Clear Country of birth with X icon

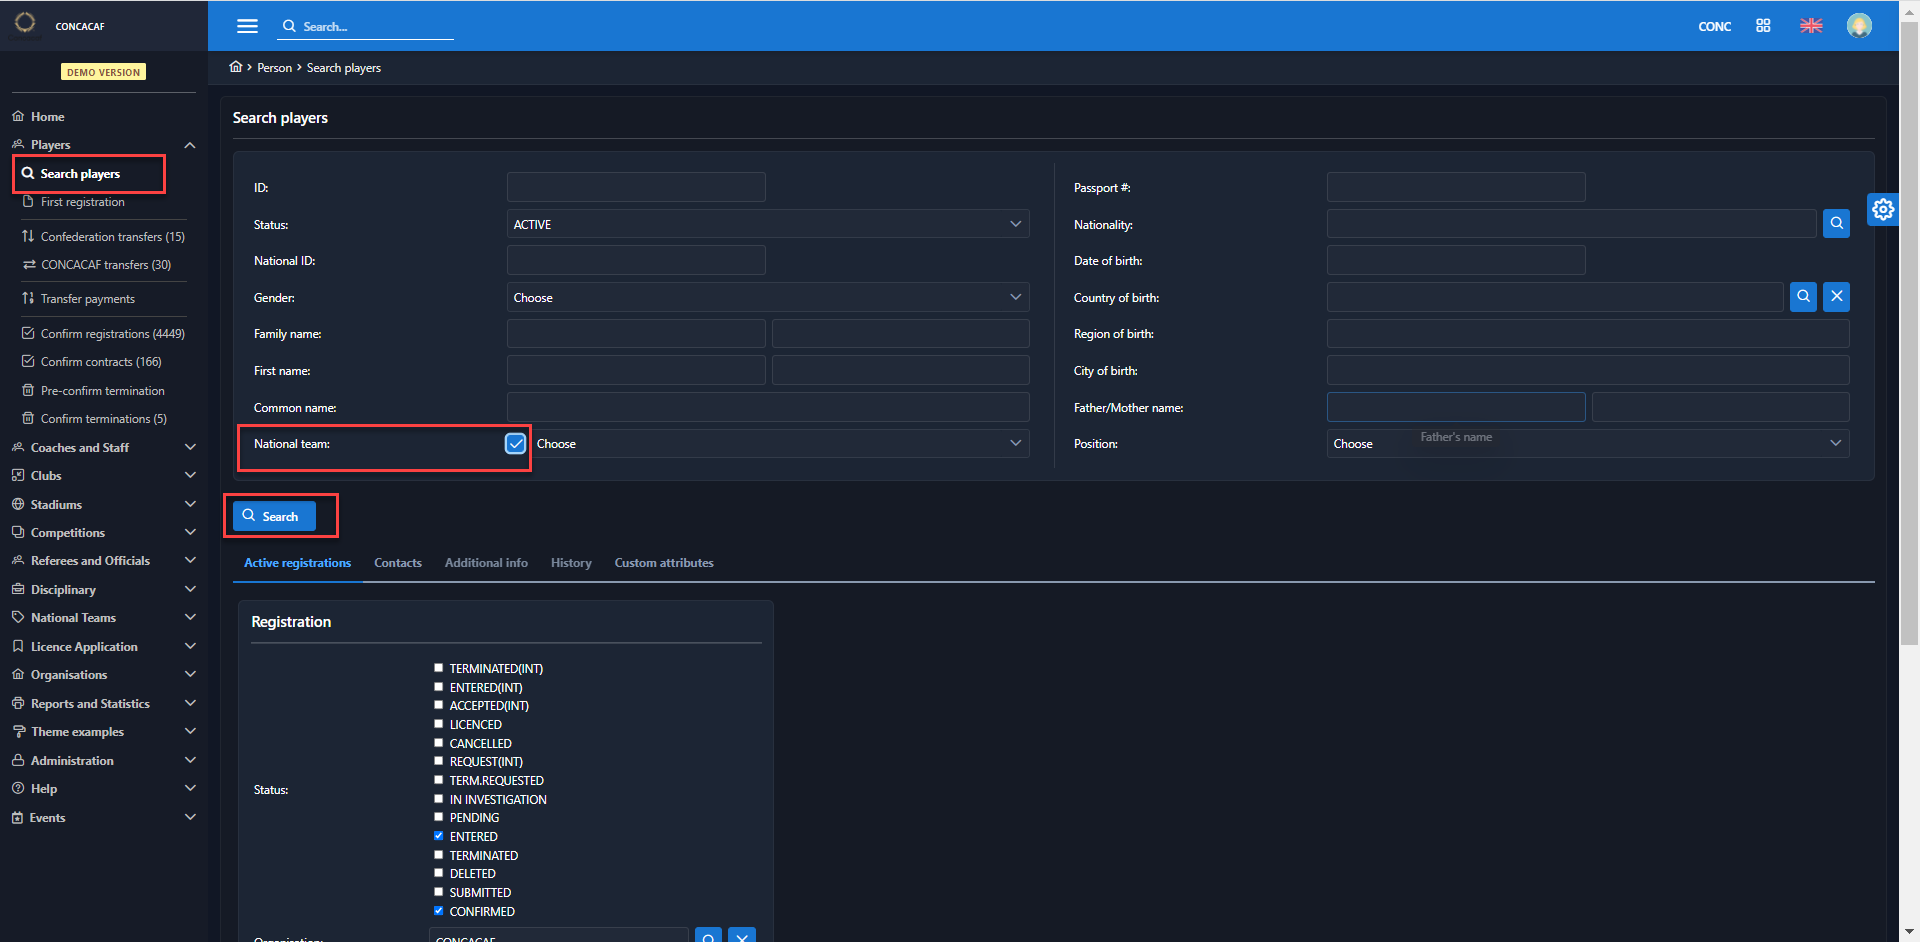[1836, 297]
